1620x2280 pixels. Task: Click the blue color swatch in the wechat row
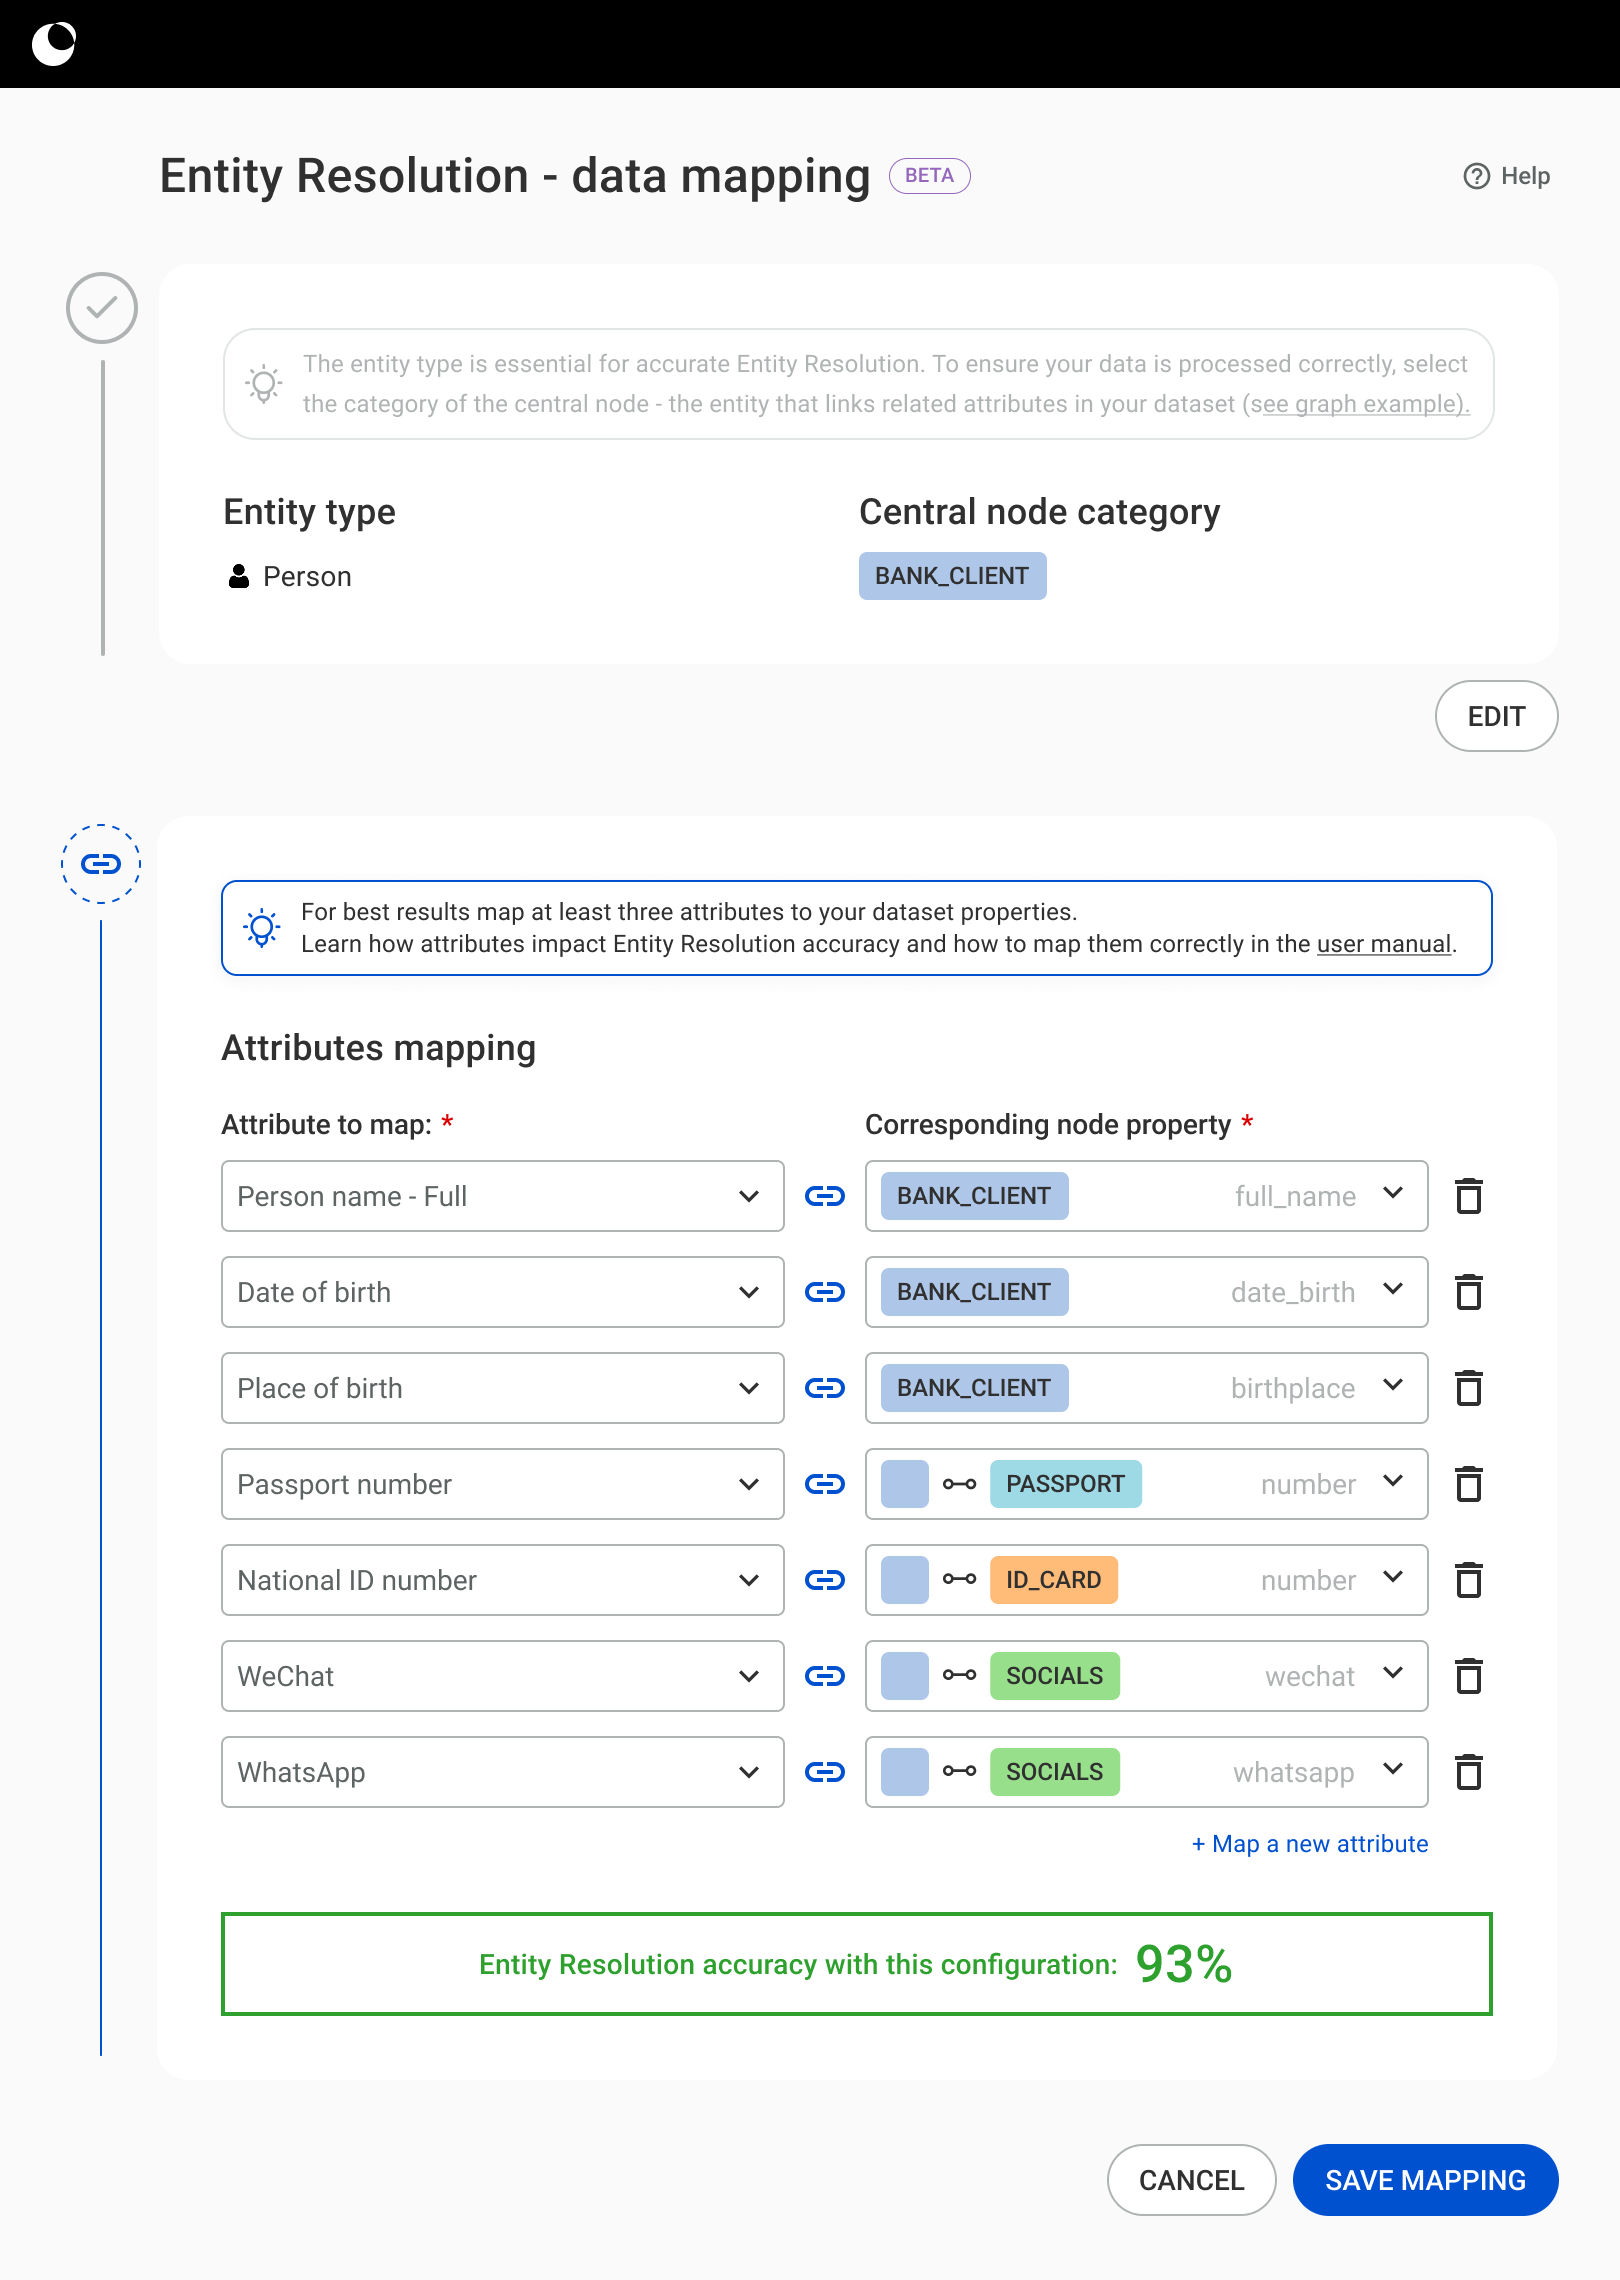pos(905,1676)
